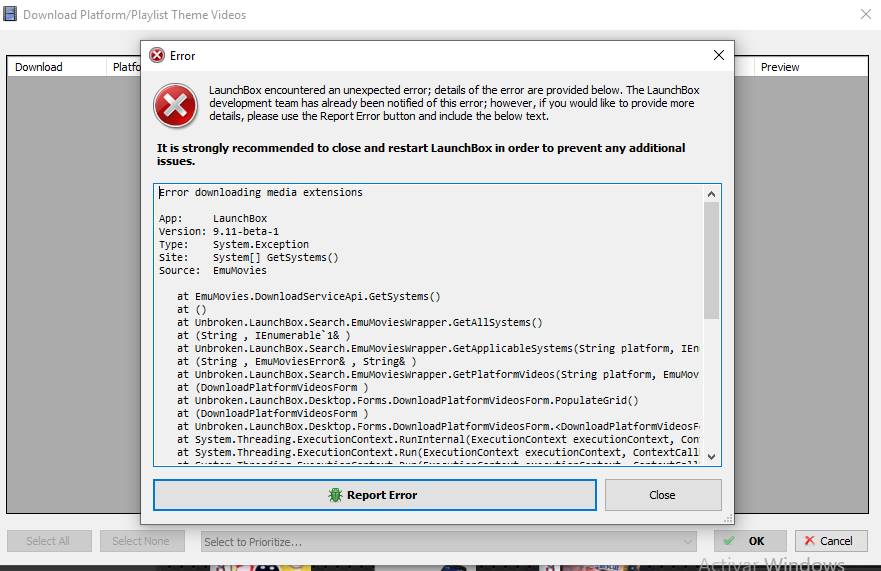This screenshot has height=571, width=881.
Task: Open the Select to Prioritize dropdown
Action: [449, 542]
